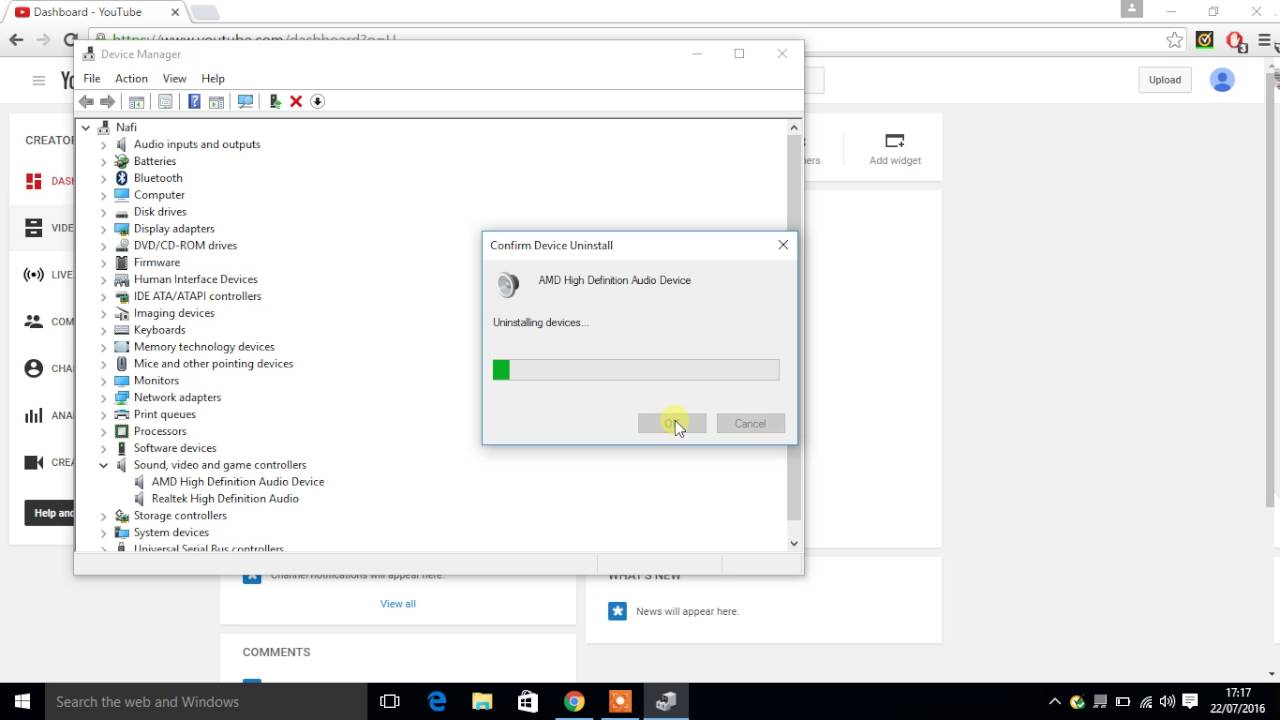Expand Audio inputs and outputs
1280x720 pixels.
(103, 144)
